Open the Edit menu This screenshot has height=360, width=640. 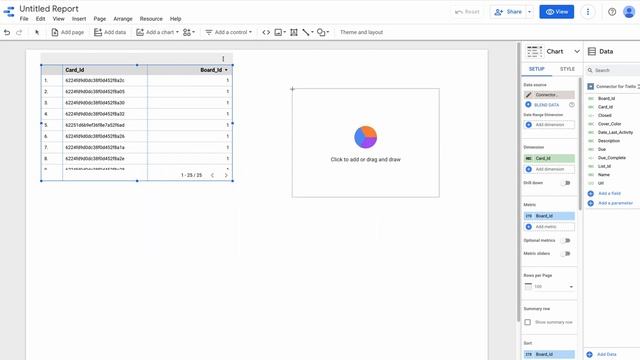click(40, 19)
